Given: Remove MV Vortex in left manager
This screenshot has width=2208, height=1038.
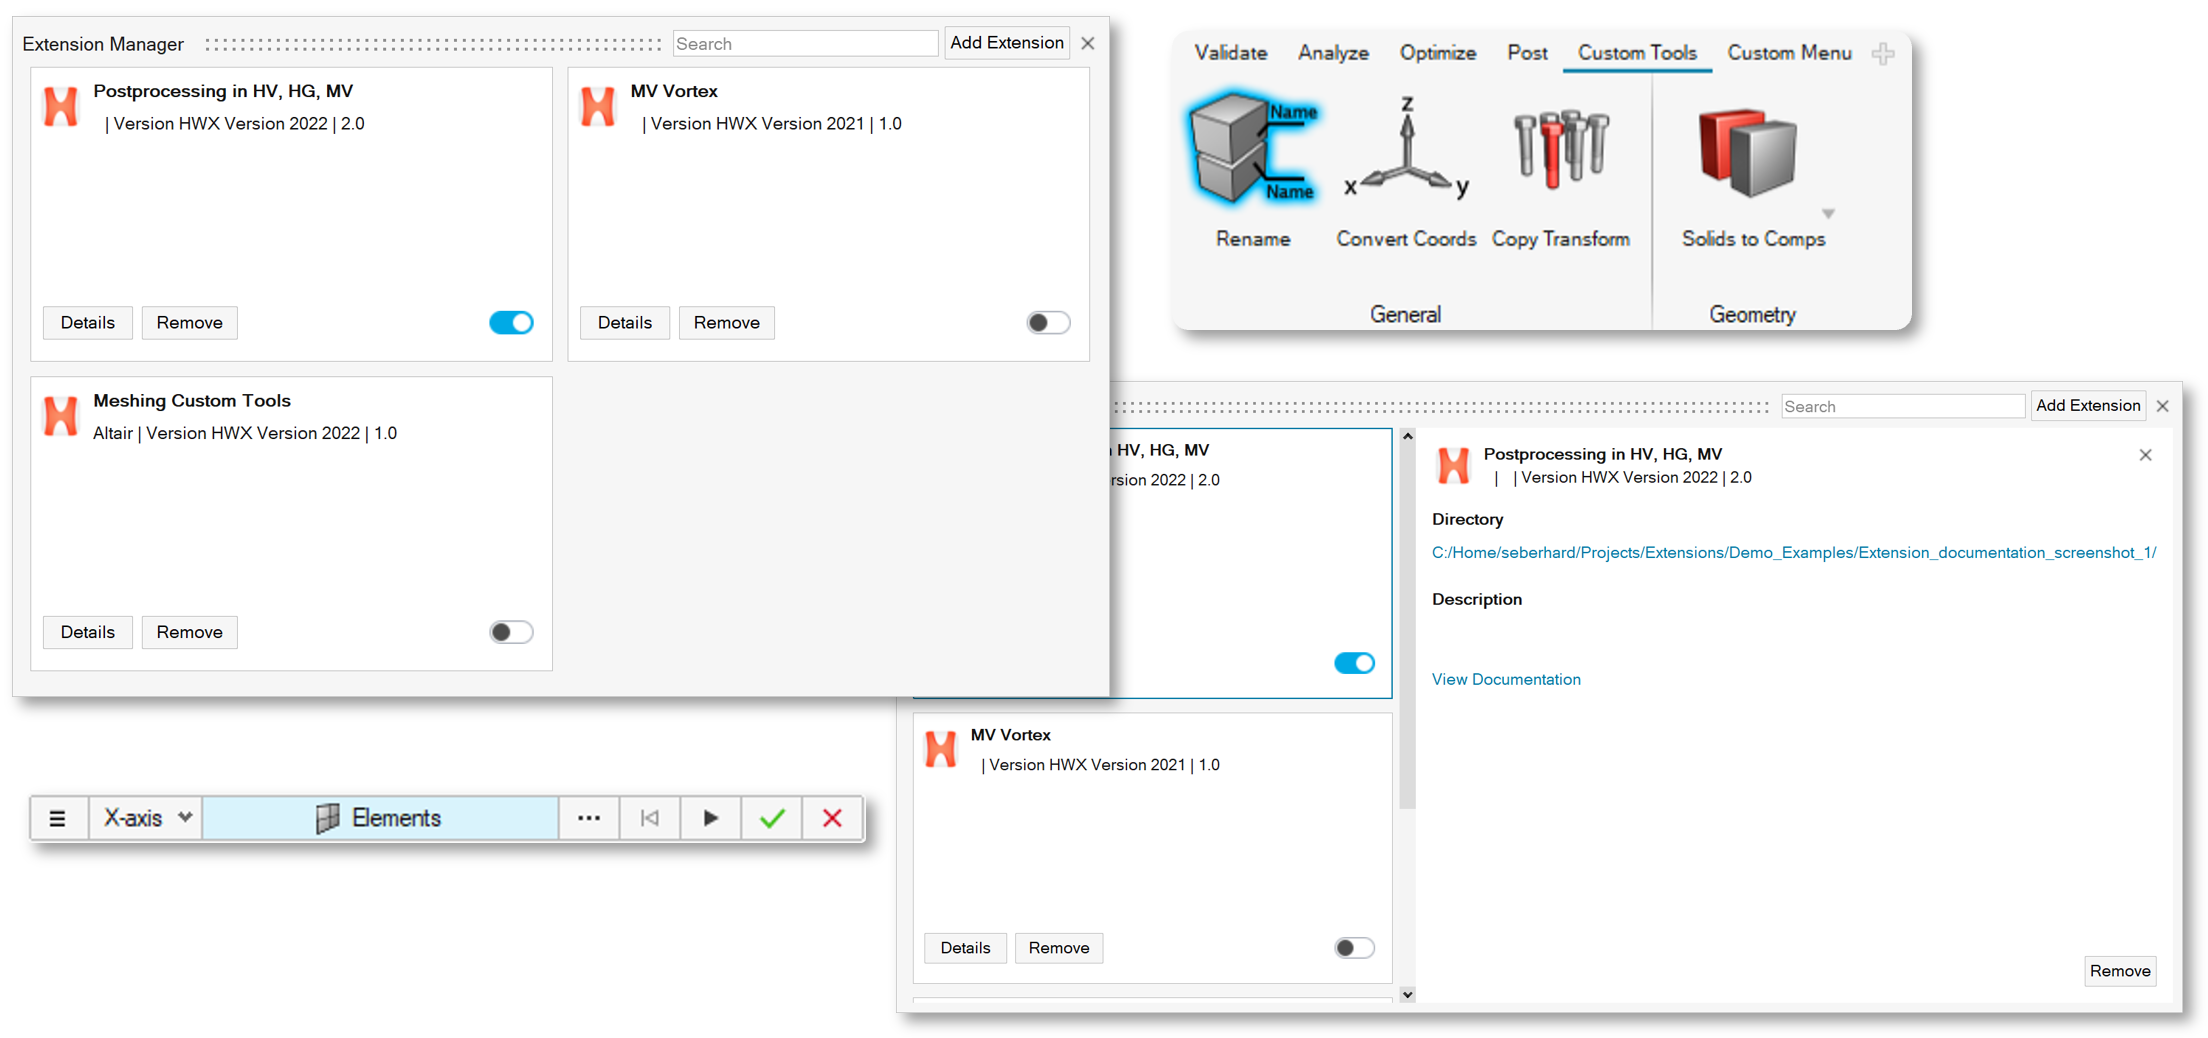Looking at the screenshot, I should pyautogui.click(x=727, y=323).
